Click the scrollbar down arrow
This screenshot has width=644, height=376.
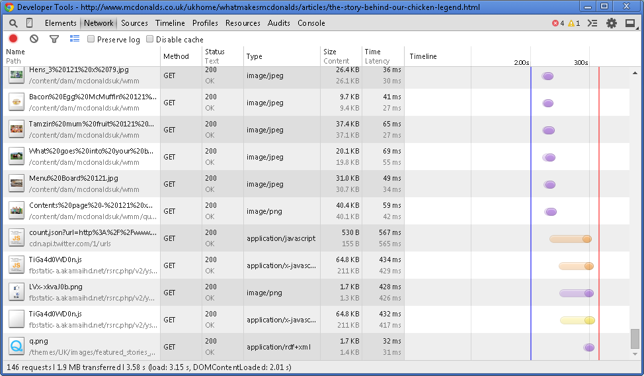(x=635, y=354)
